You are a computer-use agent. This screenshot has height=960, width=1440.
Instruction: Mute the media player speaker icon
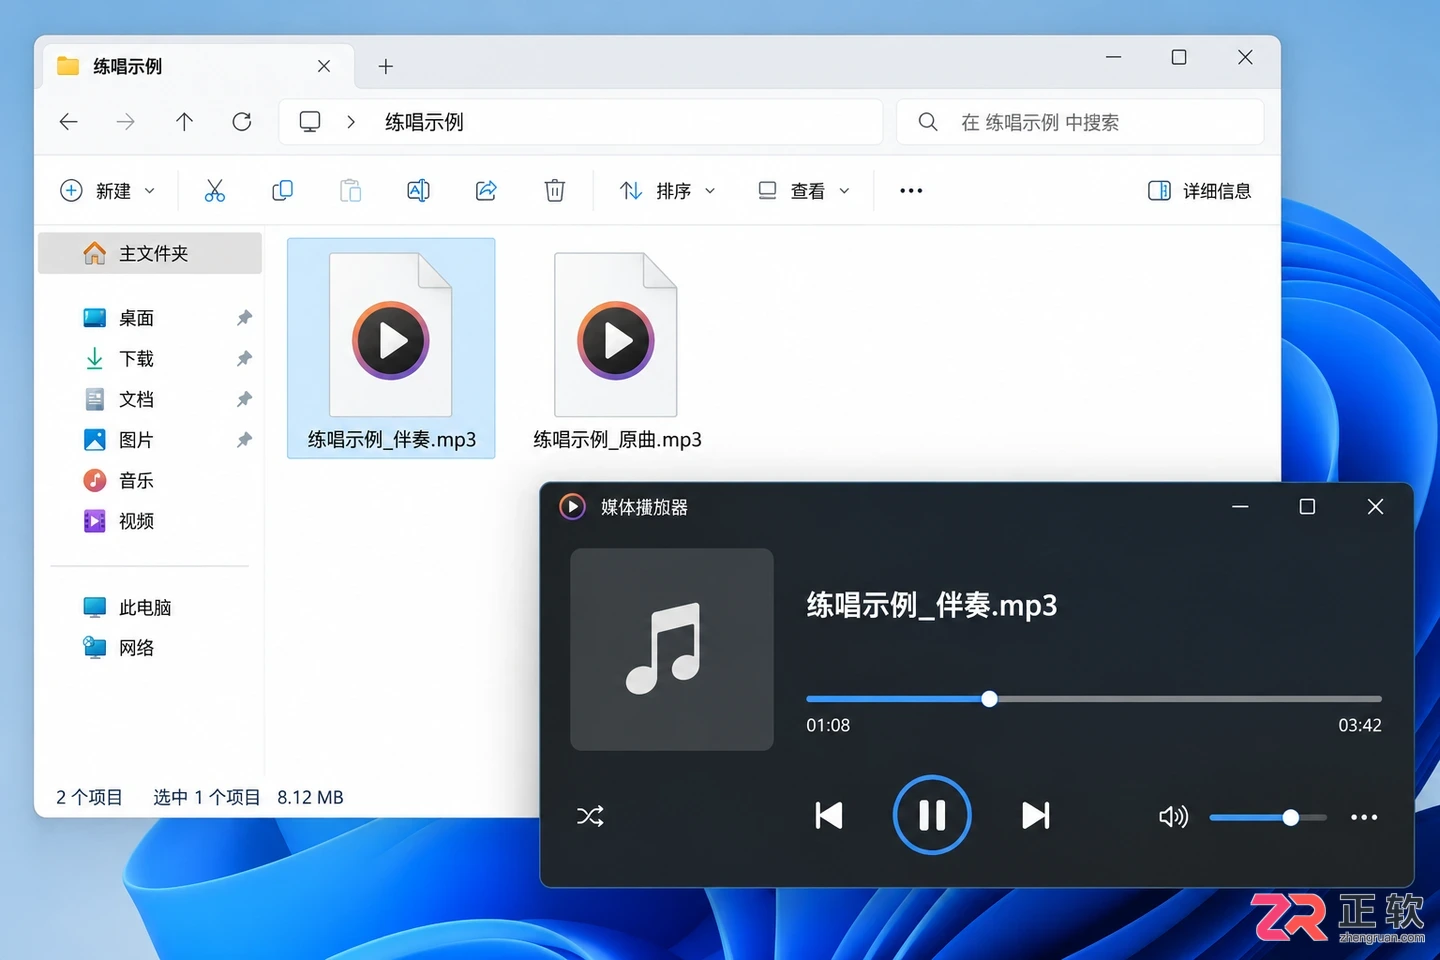pos(1173,817)
